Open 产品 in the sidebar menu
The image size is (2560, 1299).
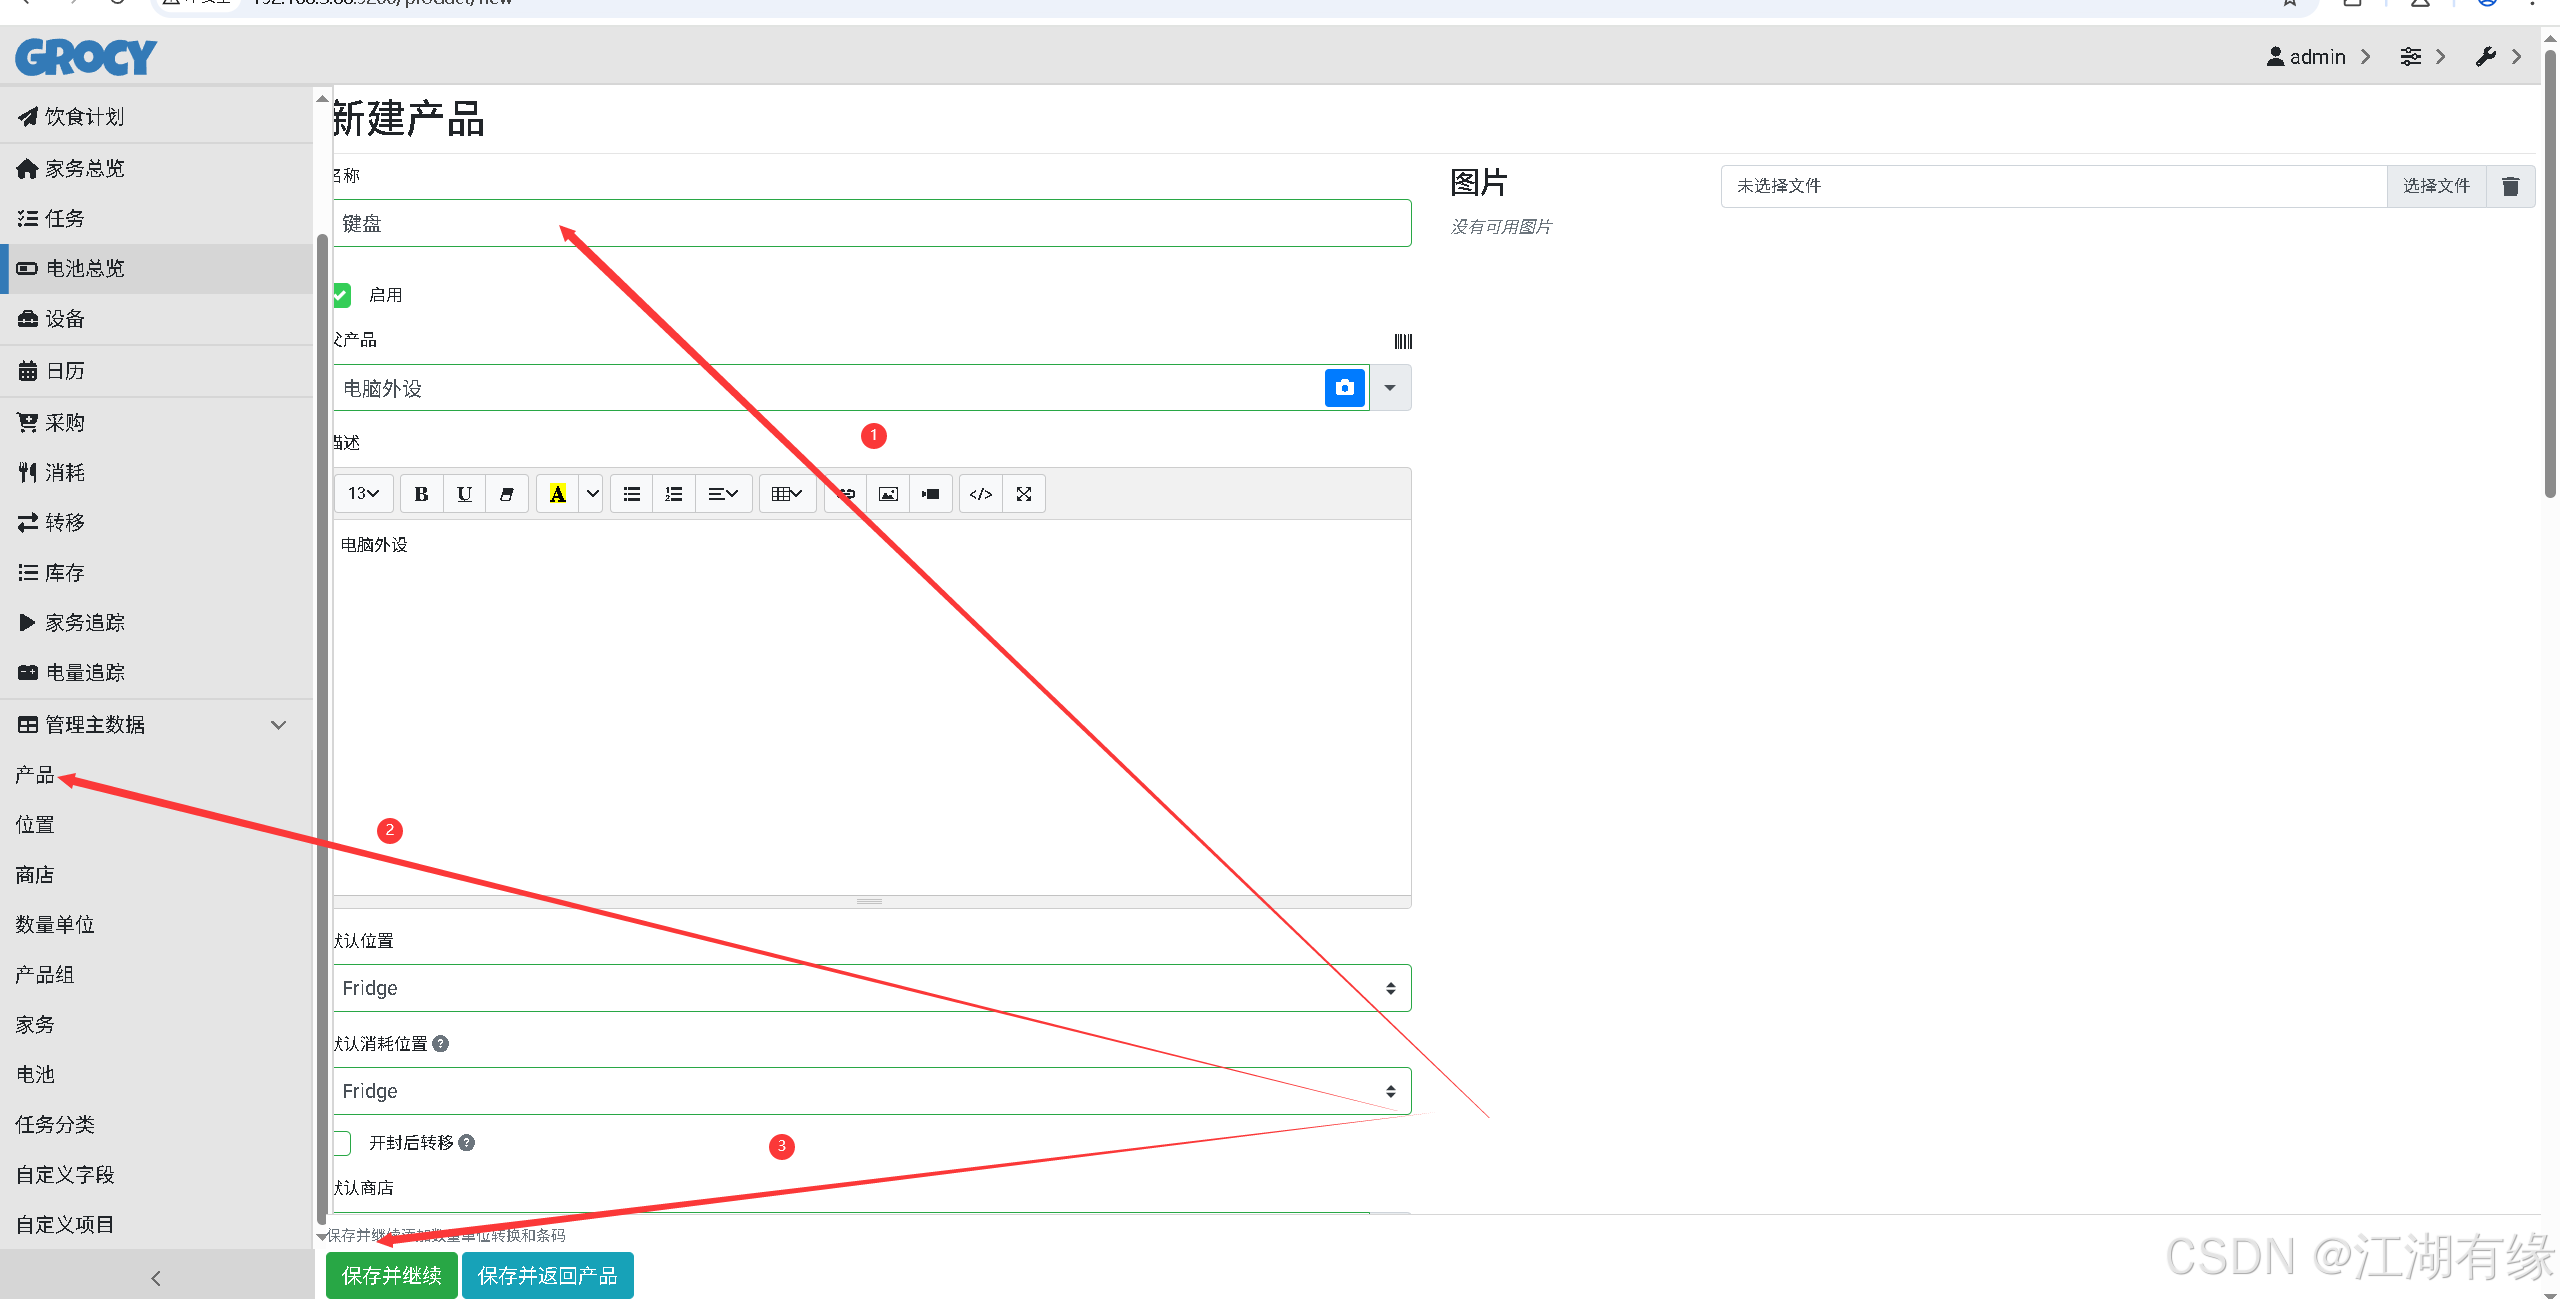tap(35, 775)
